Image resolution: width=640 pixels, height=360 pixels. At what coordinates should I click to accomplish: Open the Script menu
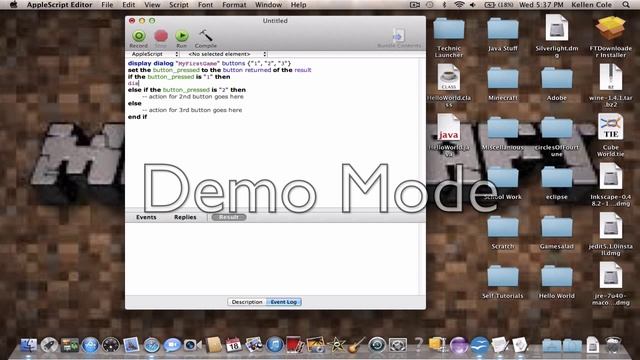[179, 5]
